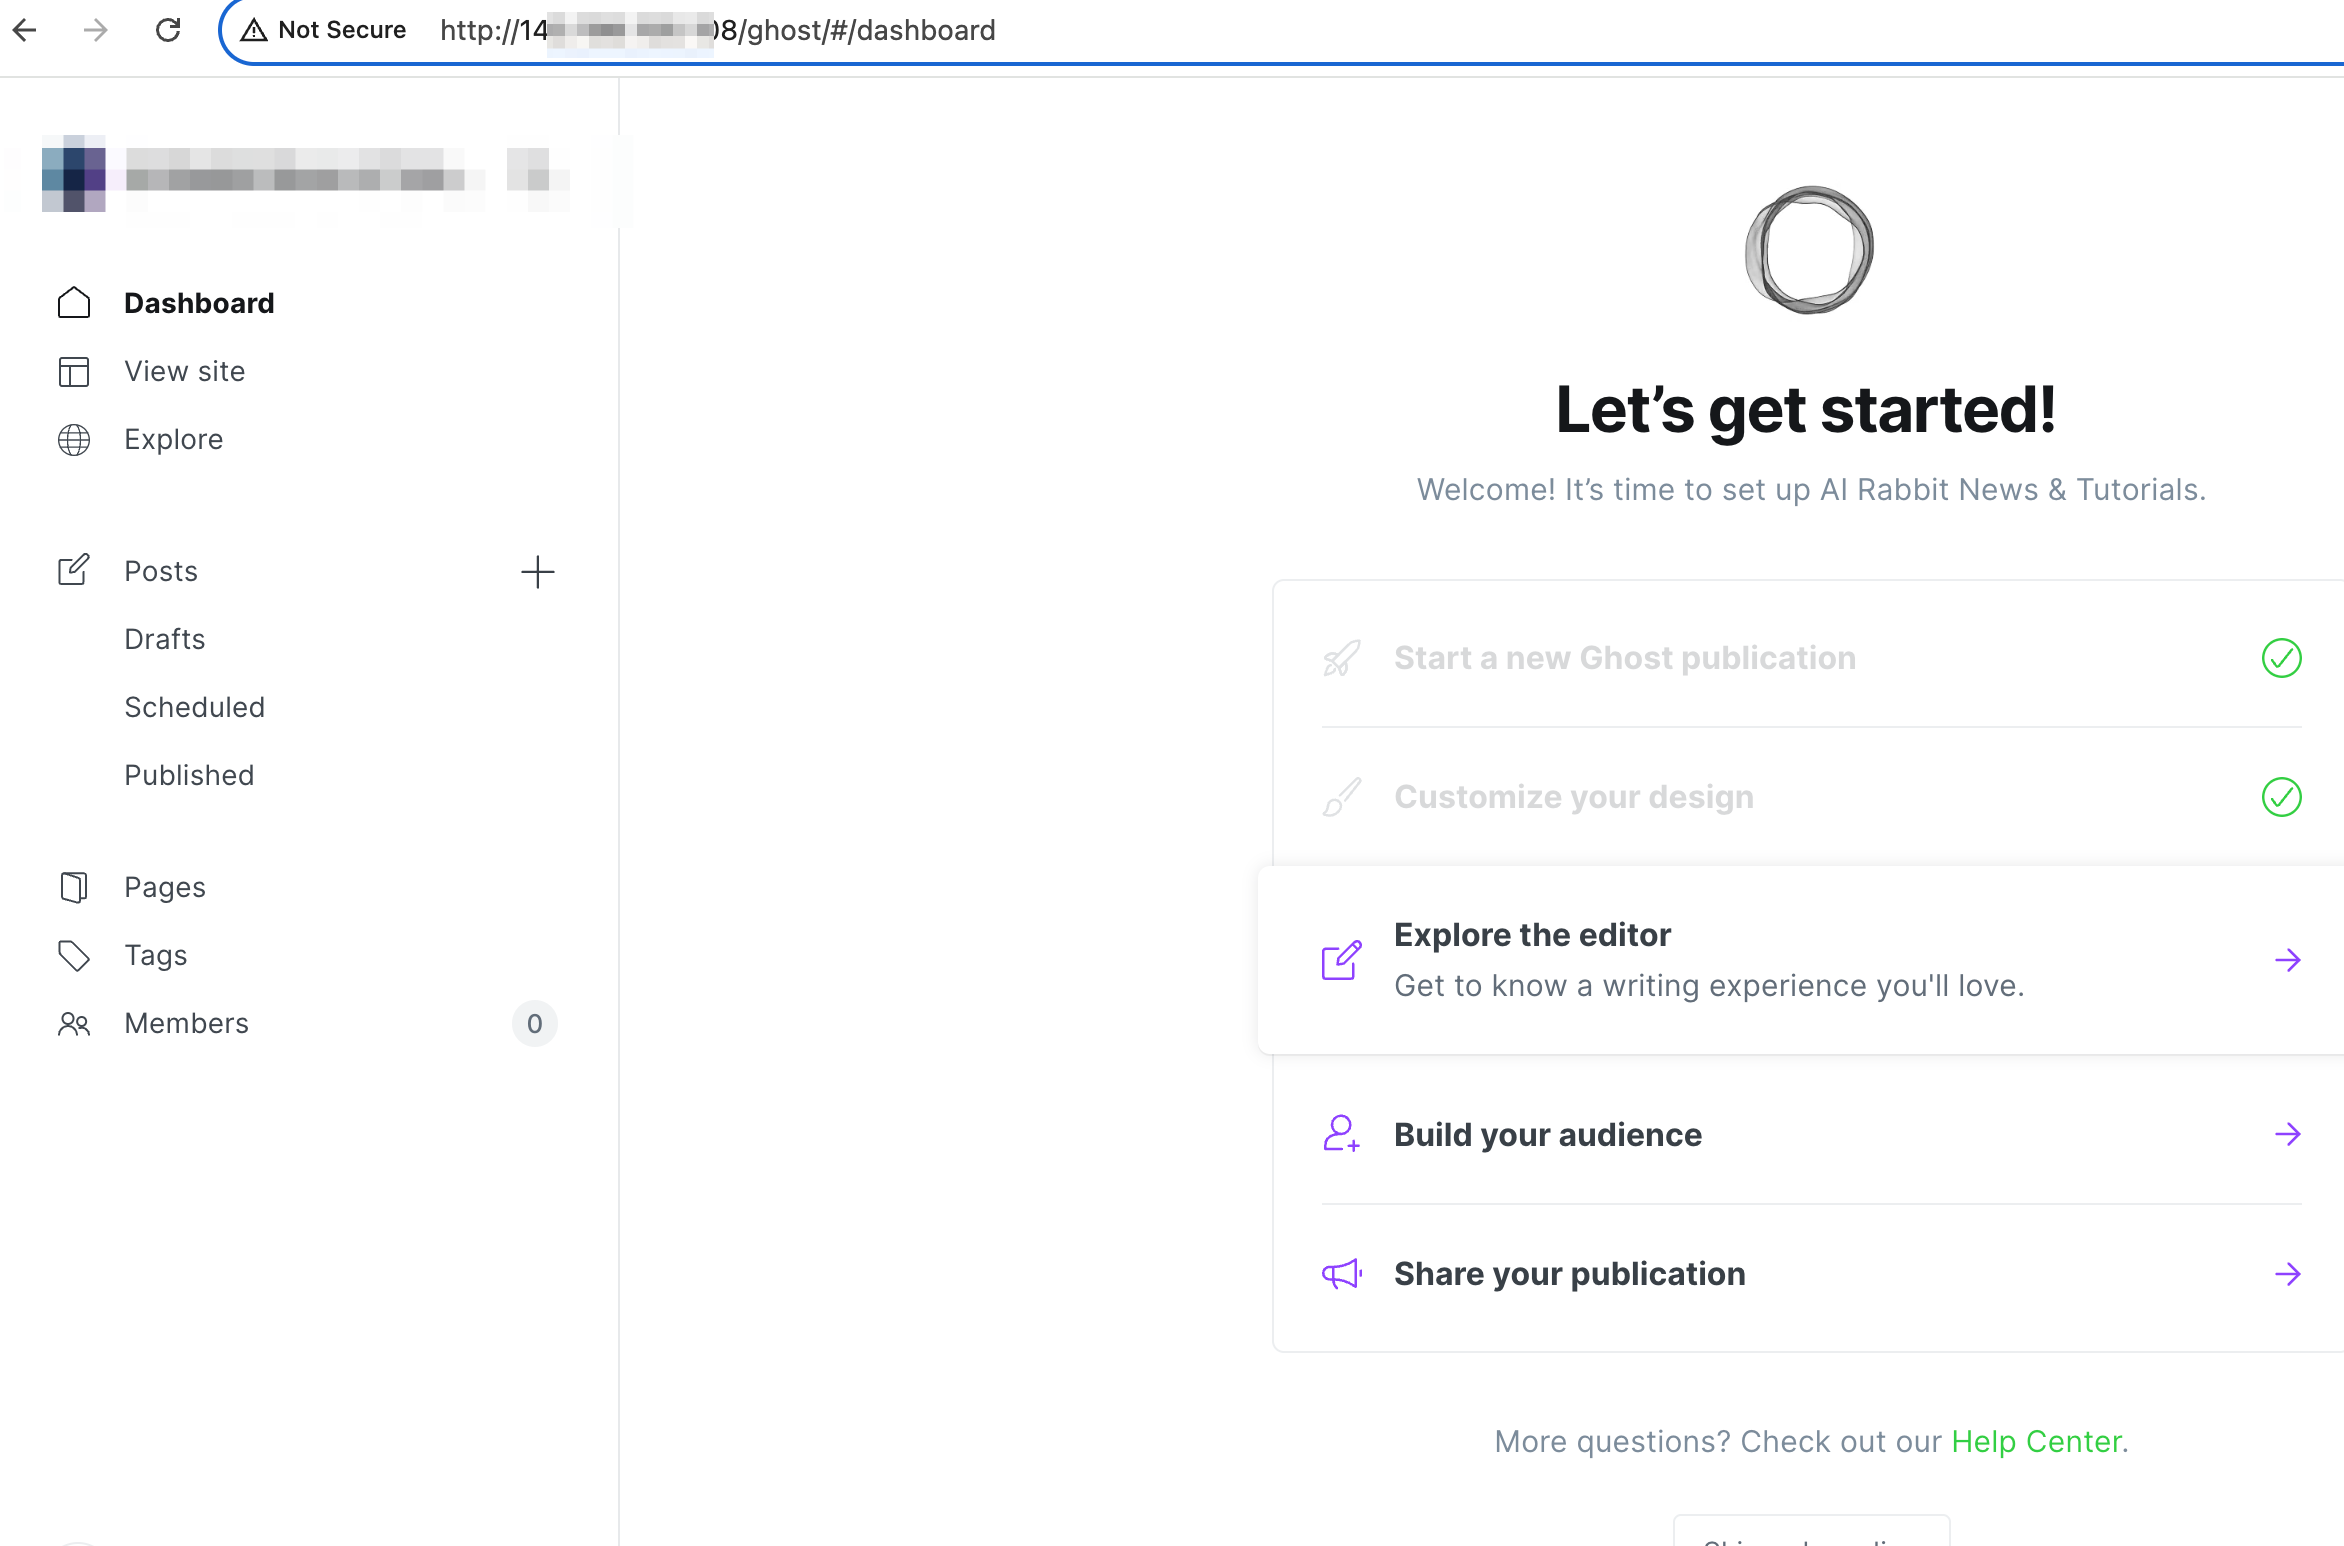Click the Pages document icon

[74, 887]
